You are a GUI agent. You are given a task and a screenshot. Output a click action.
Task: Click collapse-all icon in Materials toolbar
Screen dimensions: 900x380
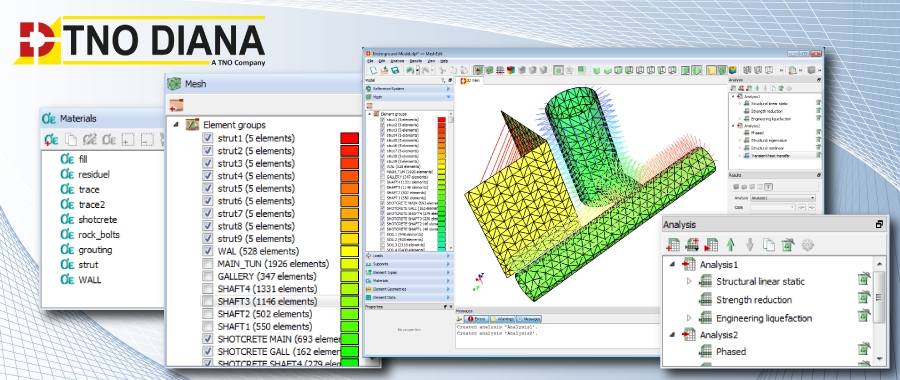coord(147,139)
